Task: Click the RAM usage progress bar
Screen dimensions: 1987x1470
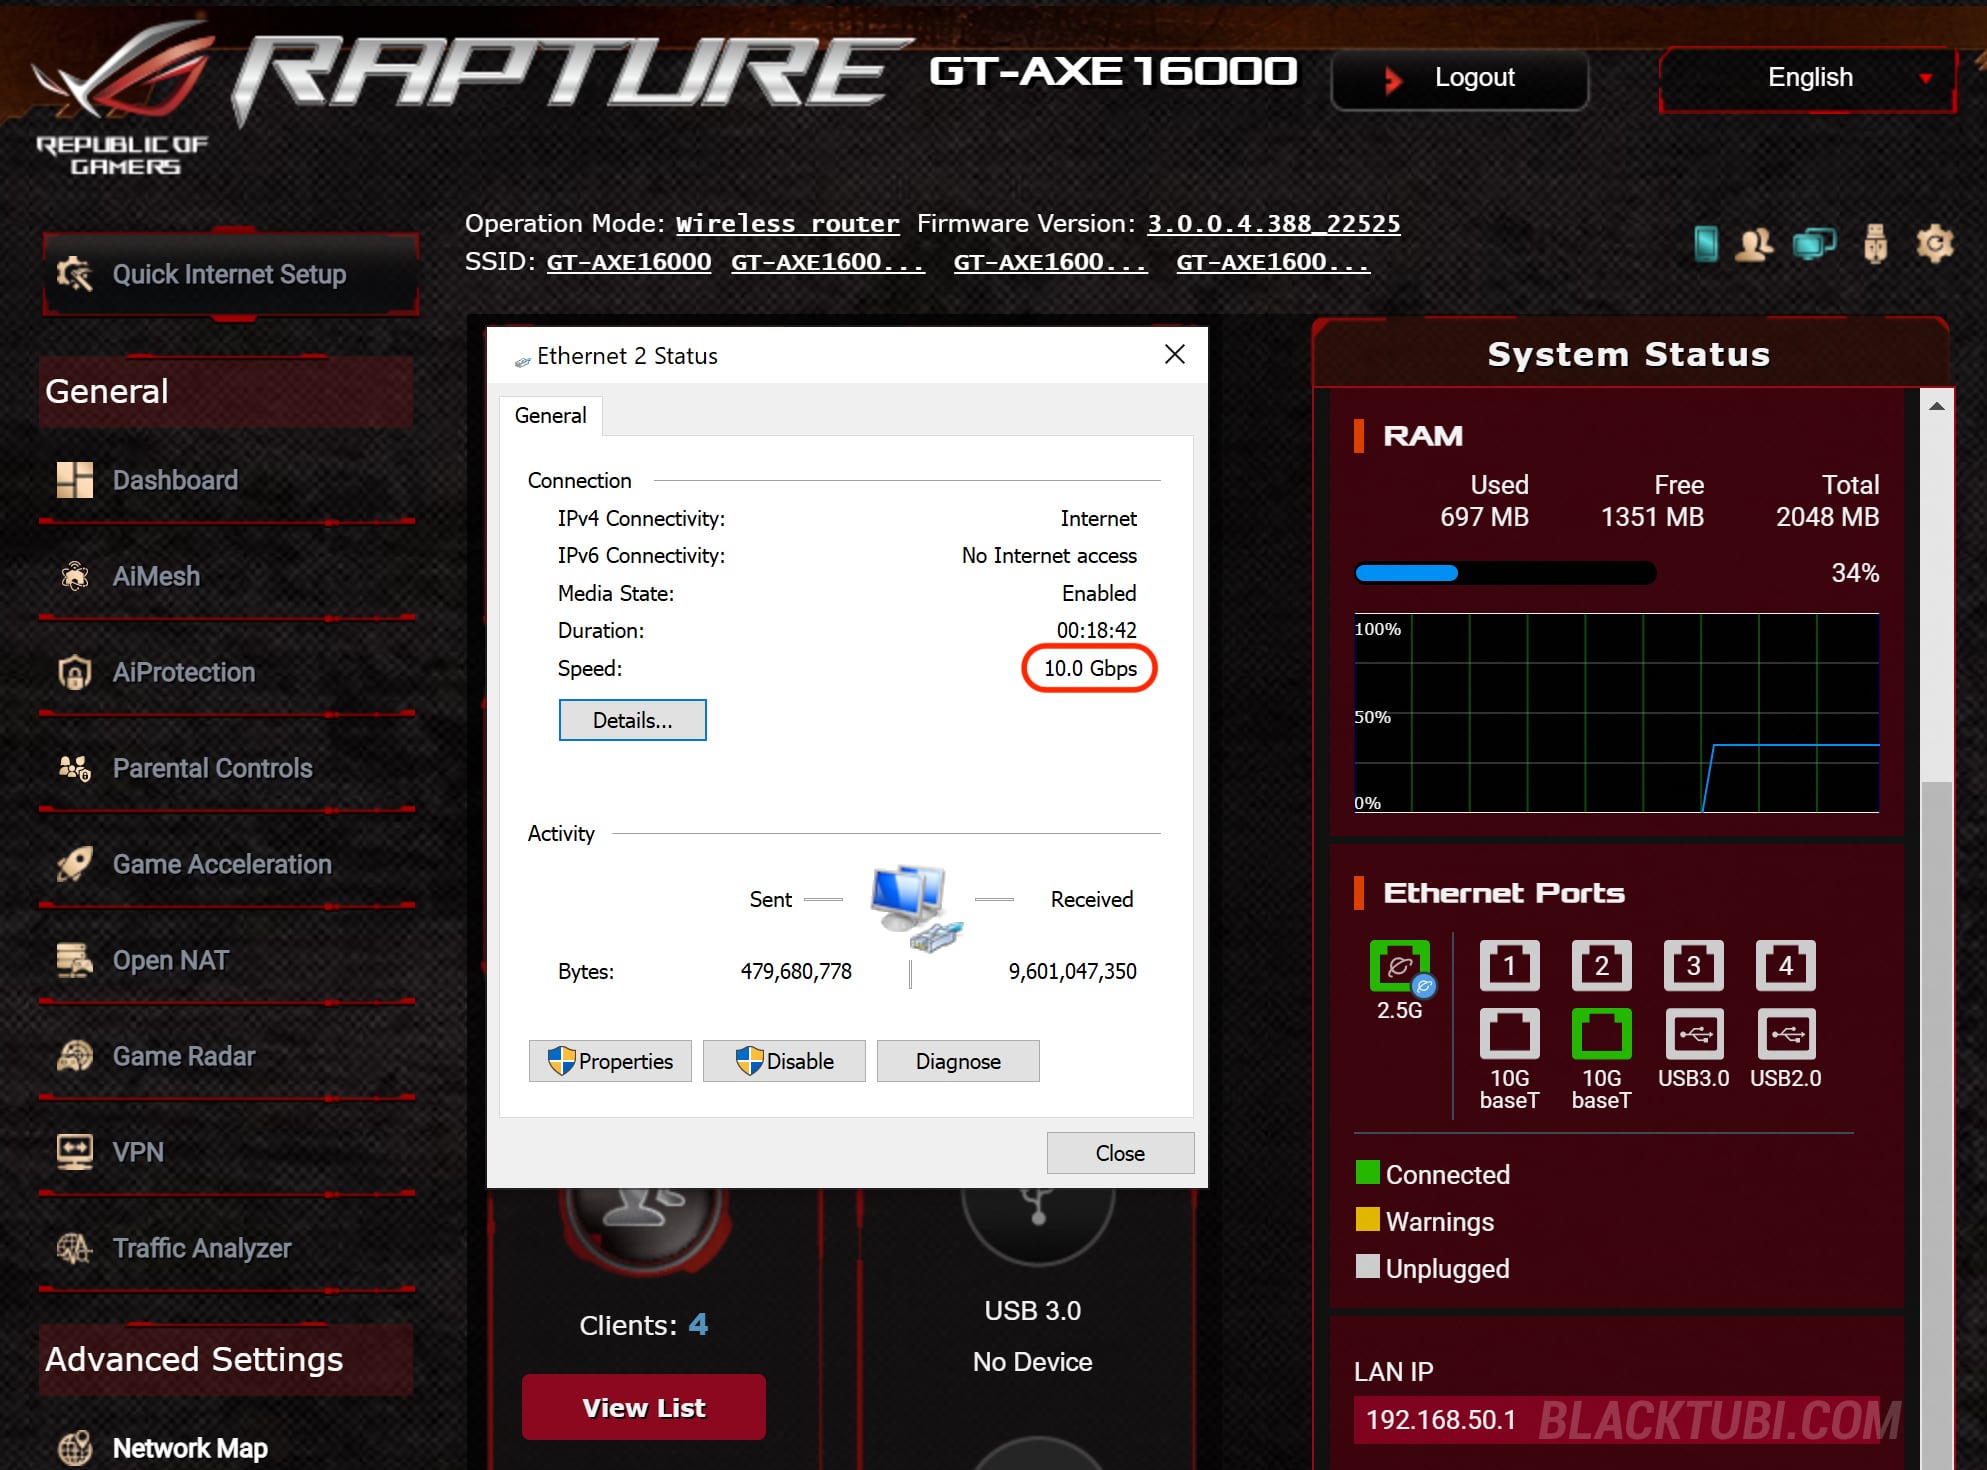Action: [1504, 573]
